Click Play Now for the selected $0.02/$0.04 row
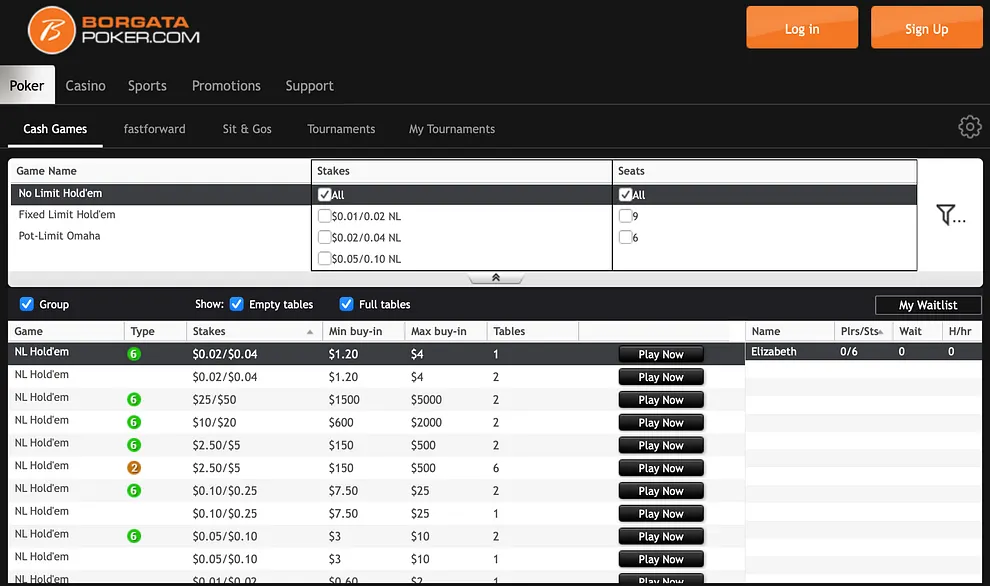Image resolution: width=990 pixels, height=586 pixels. click(x=661, y=354)
